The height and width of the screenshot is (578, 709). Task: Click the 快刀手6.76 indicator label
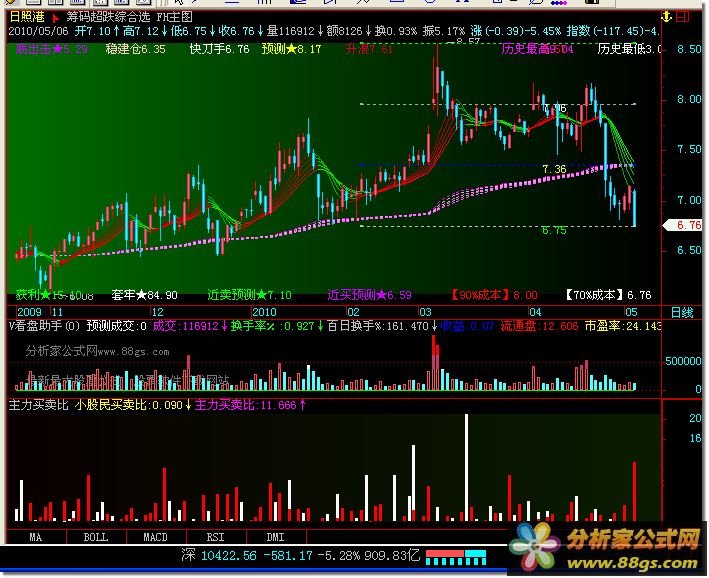pyautogui.click(x=219, y=49)
